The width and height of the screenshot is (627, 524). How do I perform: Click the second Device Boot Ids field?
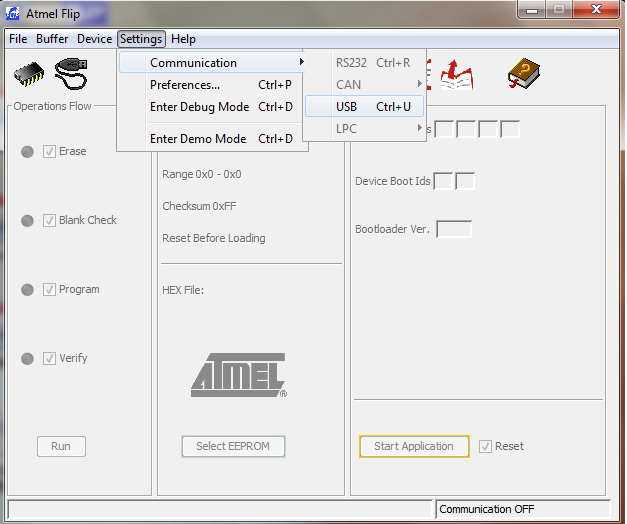point(465,181)
